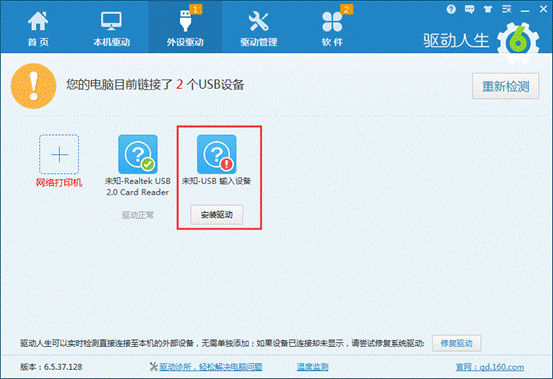Screen dimensions: 553x379
Task: Select the USB 输入设备 device icon
Action: click(217, 154)
